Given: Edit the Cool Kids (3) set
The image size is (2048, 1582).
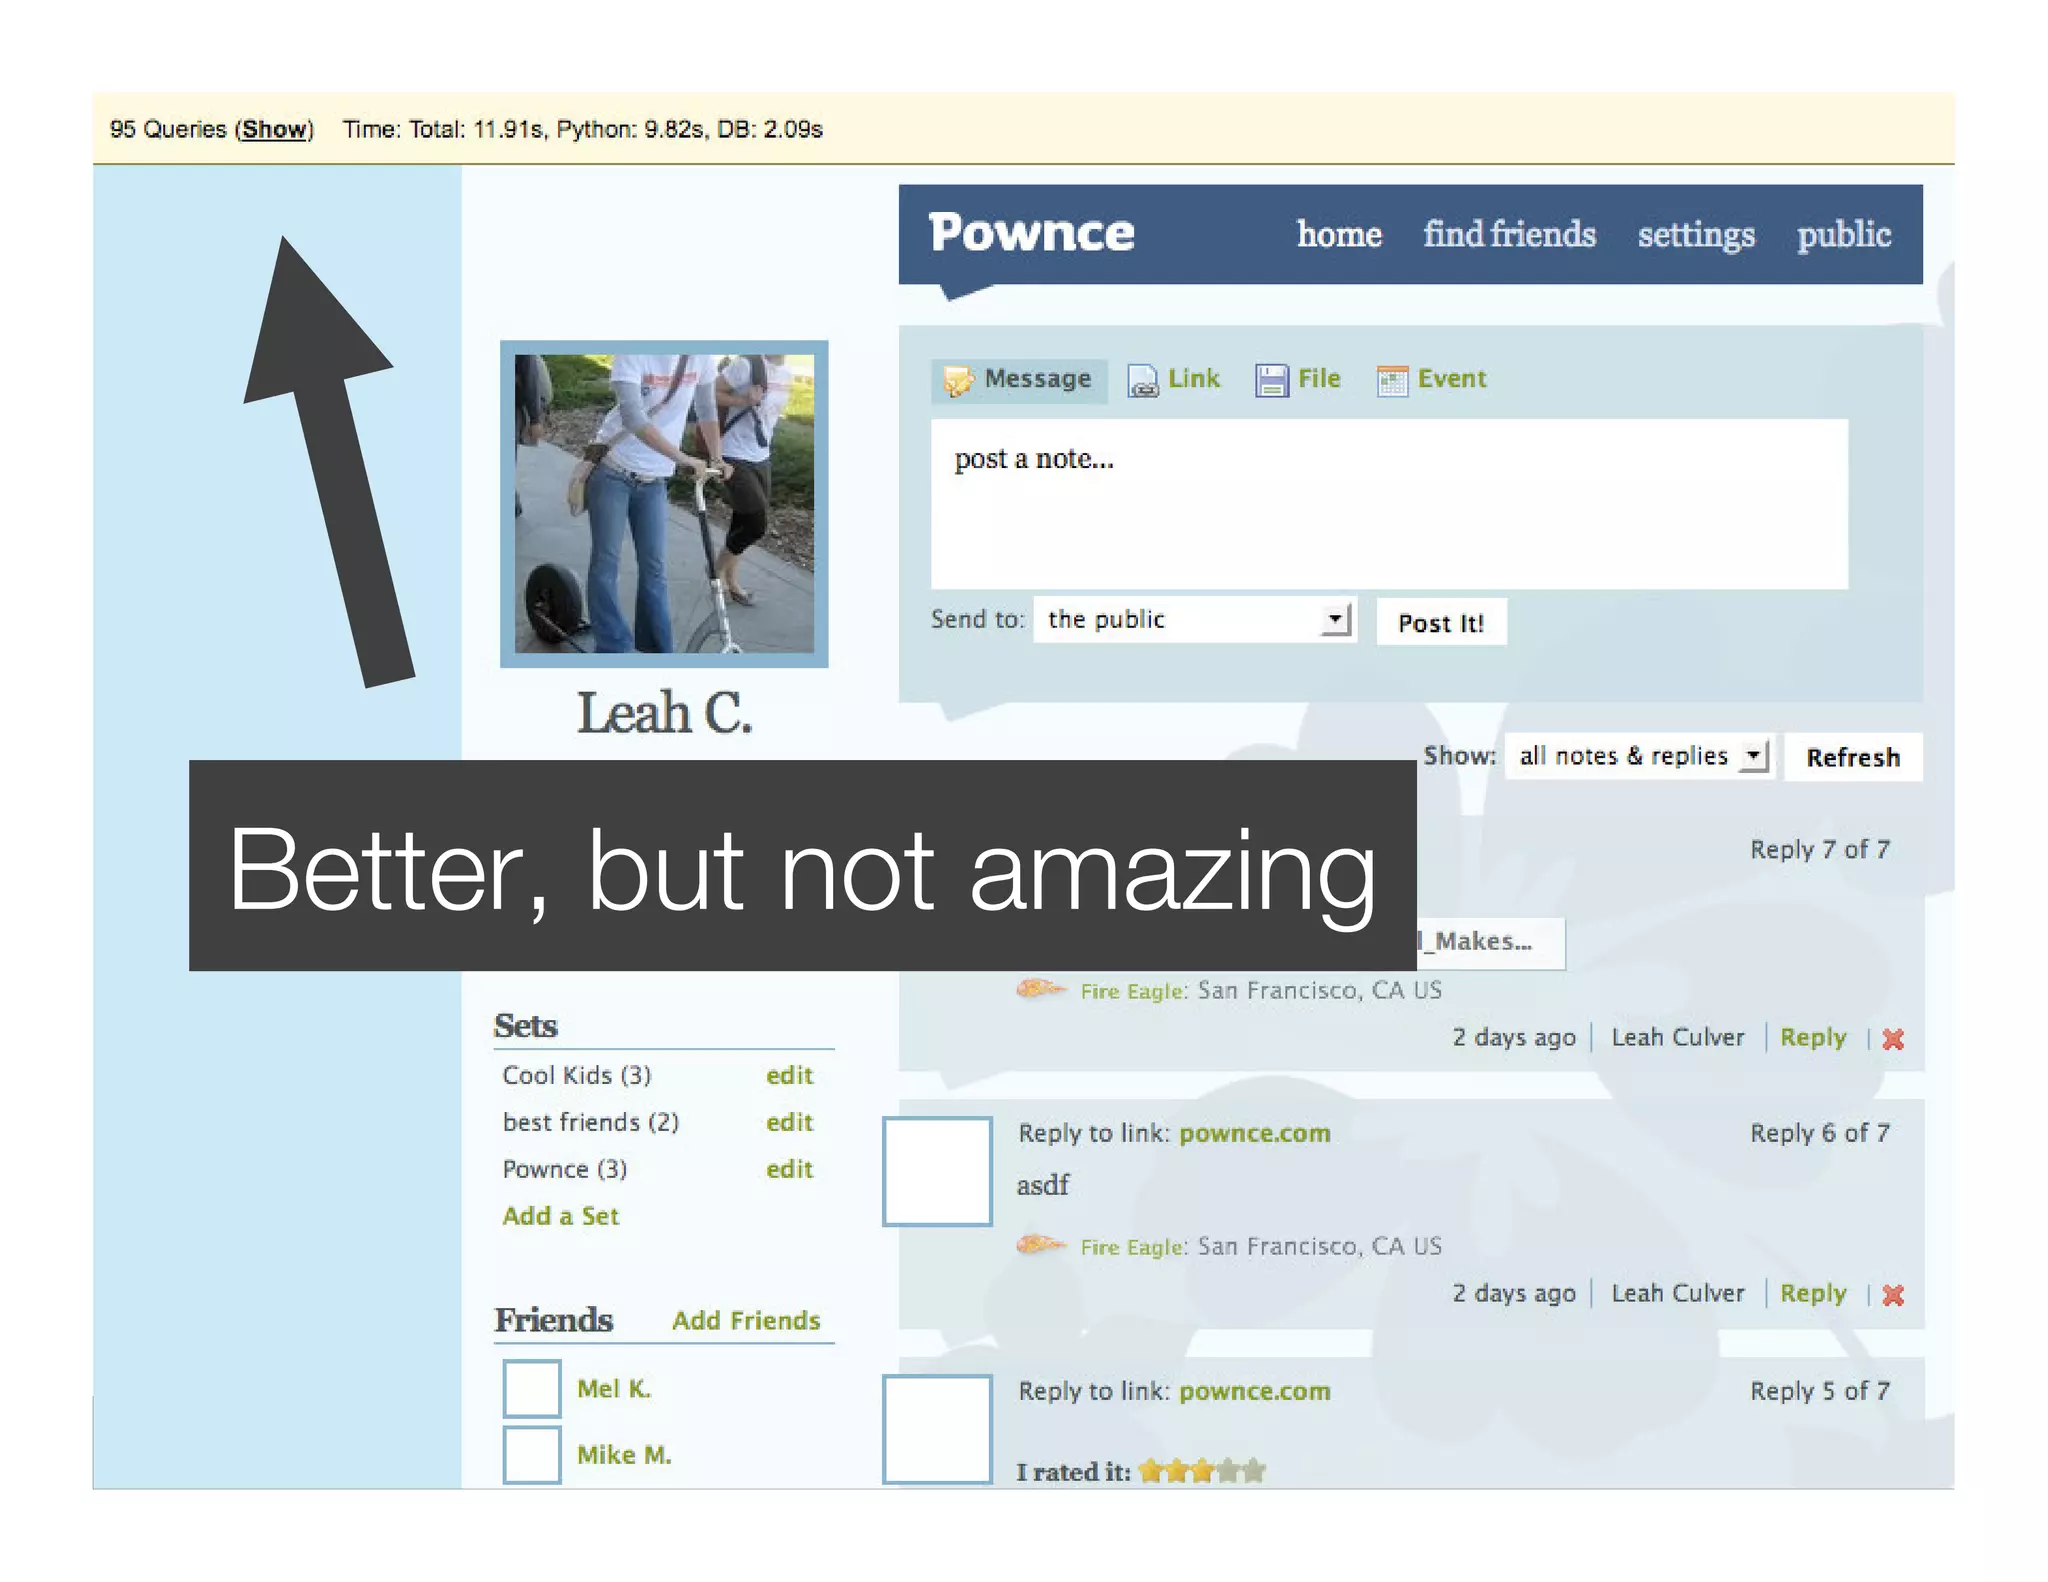Looking at the screenshot, I should 789,1075.
